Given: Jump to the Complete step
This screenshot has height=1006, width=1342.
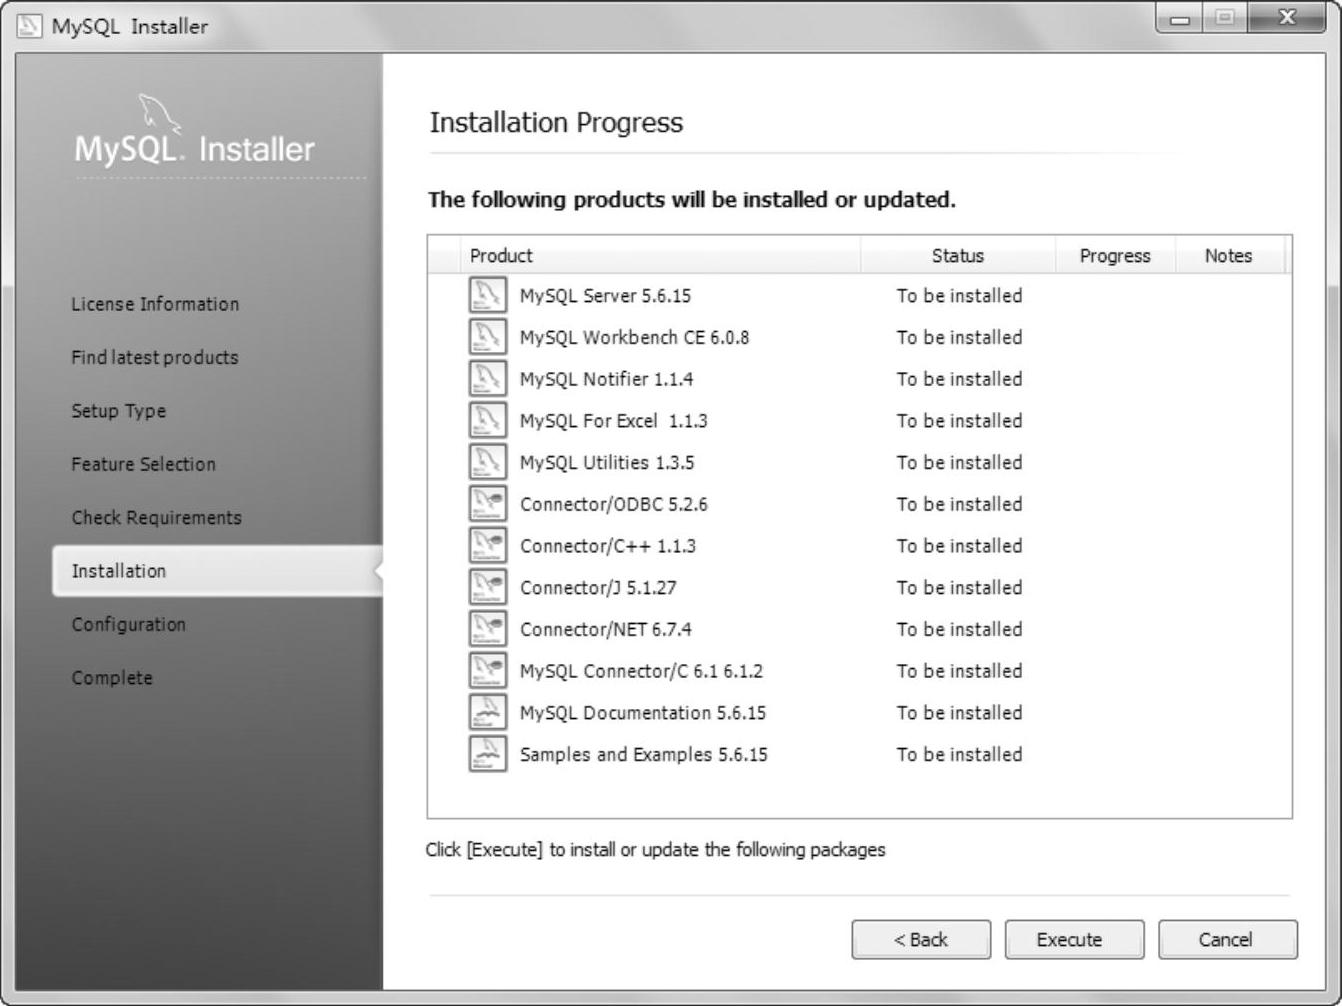Looking at the screenshot, I should 112,678.
